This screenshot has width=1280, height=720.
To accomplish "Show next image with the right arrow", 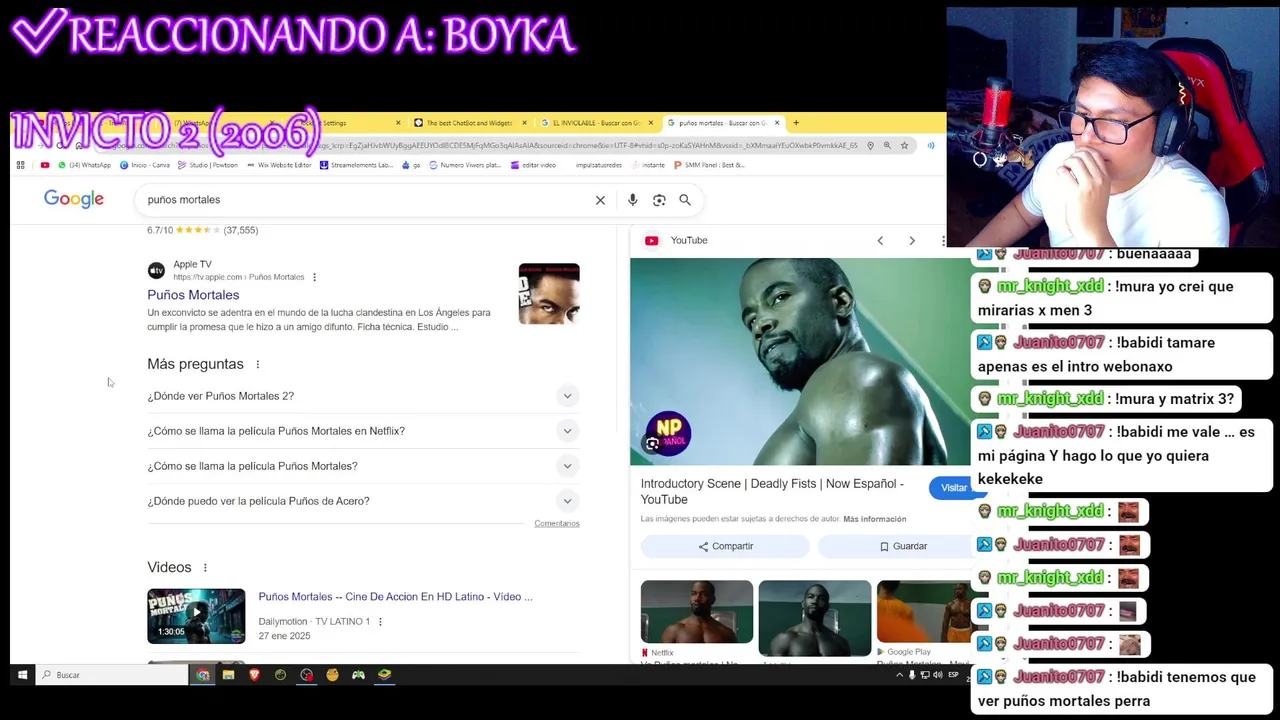I will (912, 241).
